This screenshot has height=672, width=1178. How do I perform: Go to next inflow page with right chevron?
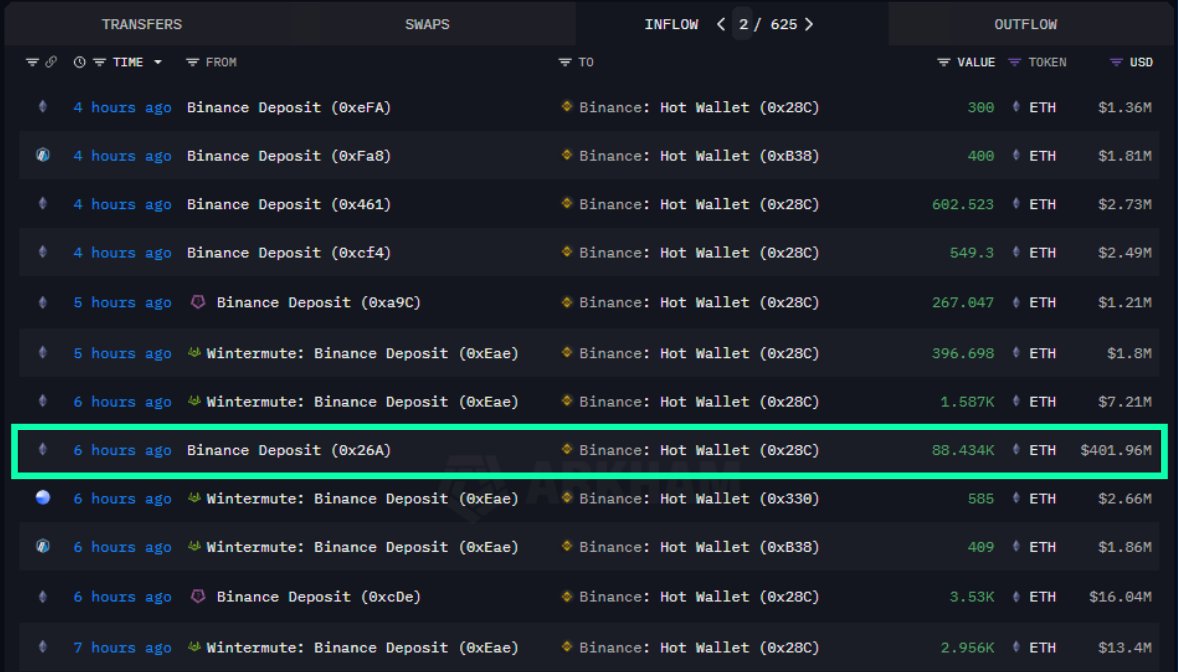coord(808,24)
